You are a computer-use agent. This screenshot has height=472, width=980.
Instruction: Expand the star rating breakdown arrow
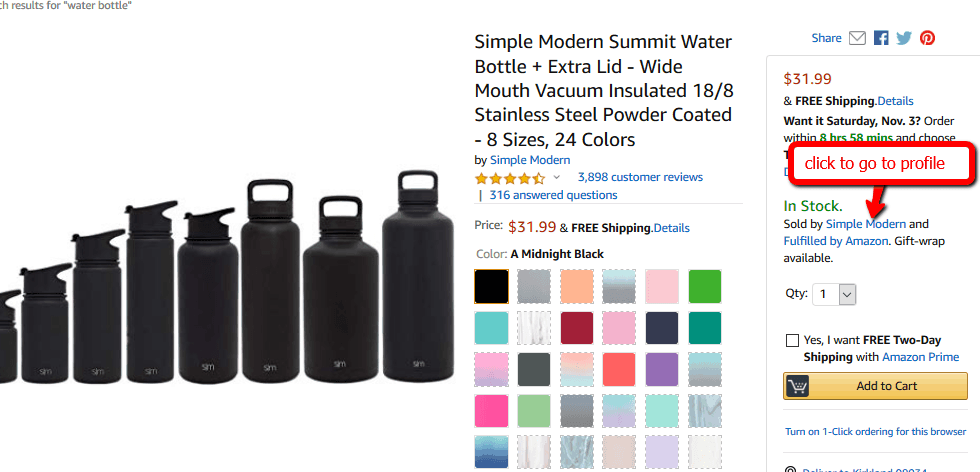point(557,178)
